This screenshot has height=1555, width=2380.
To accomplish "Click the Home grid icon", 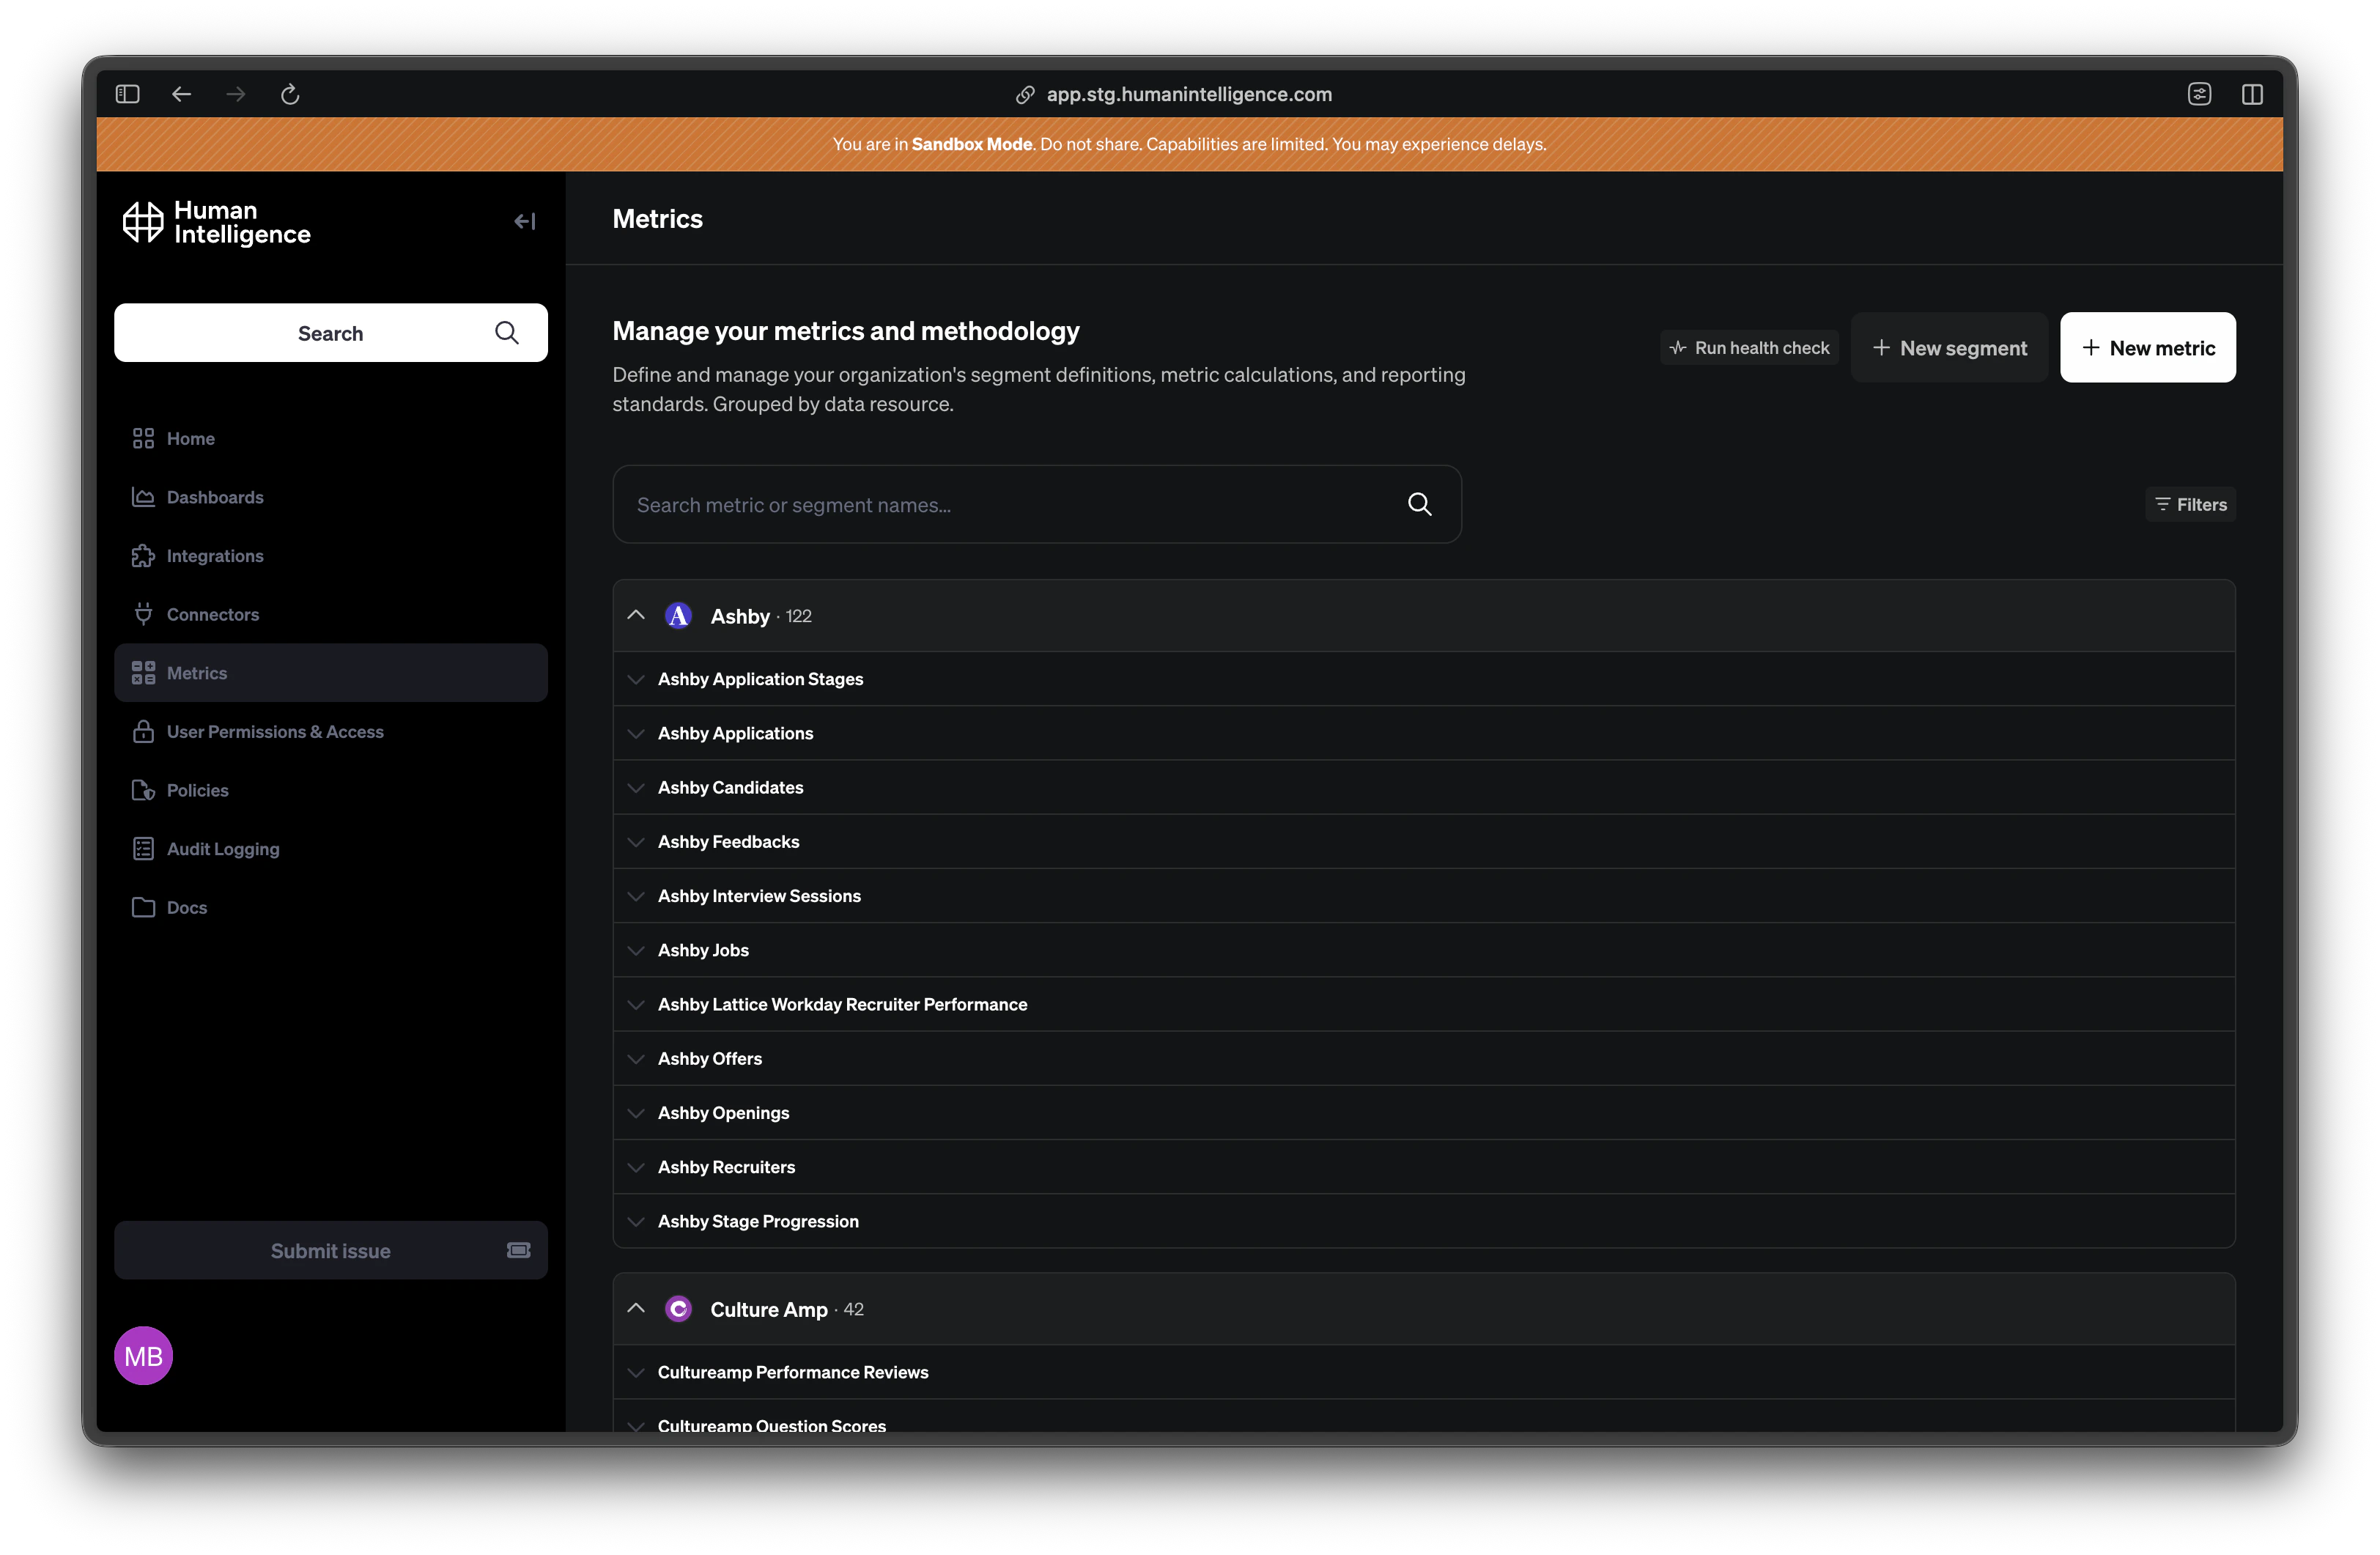I will point(143,438).
